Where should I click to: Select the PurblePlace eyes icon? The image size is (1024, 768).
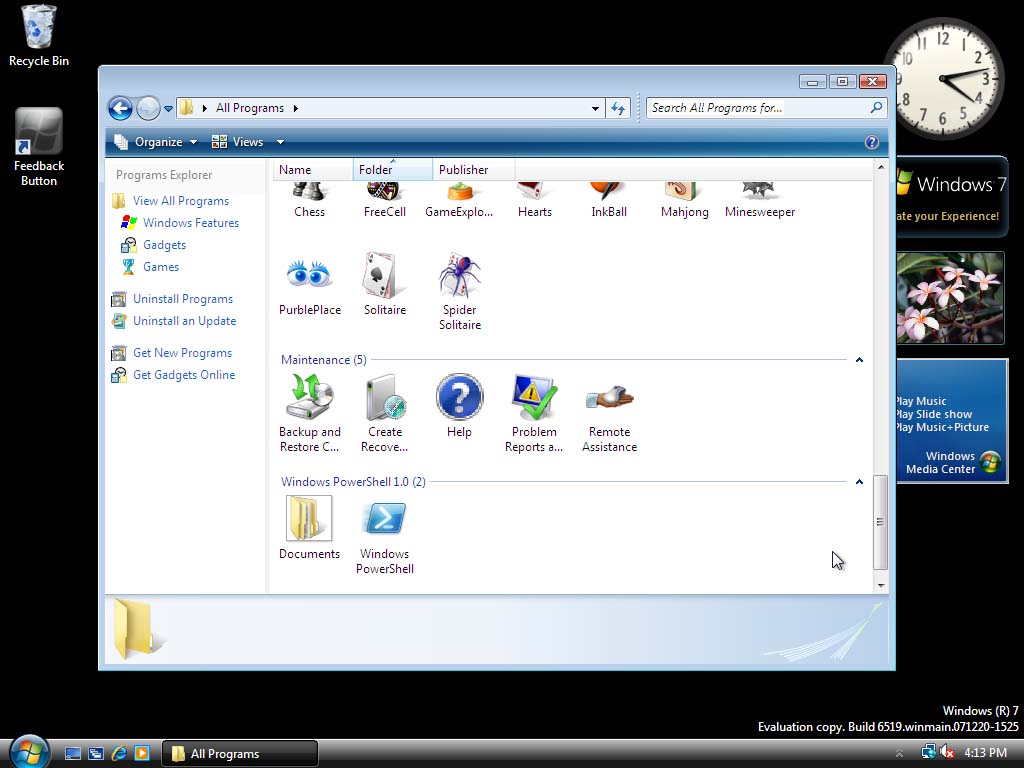309,275
